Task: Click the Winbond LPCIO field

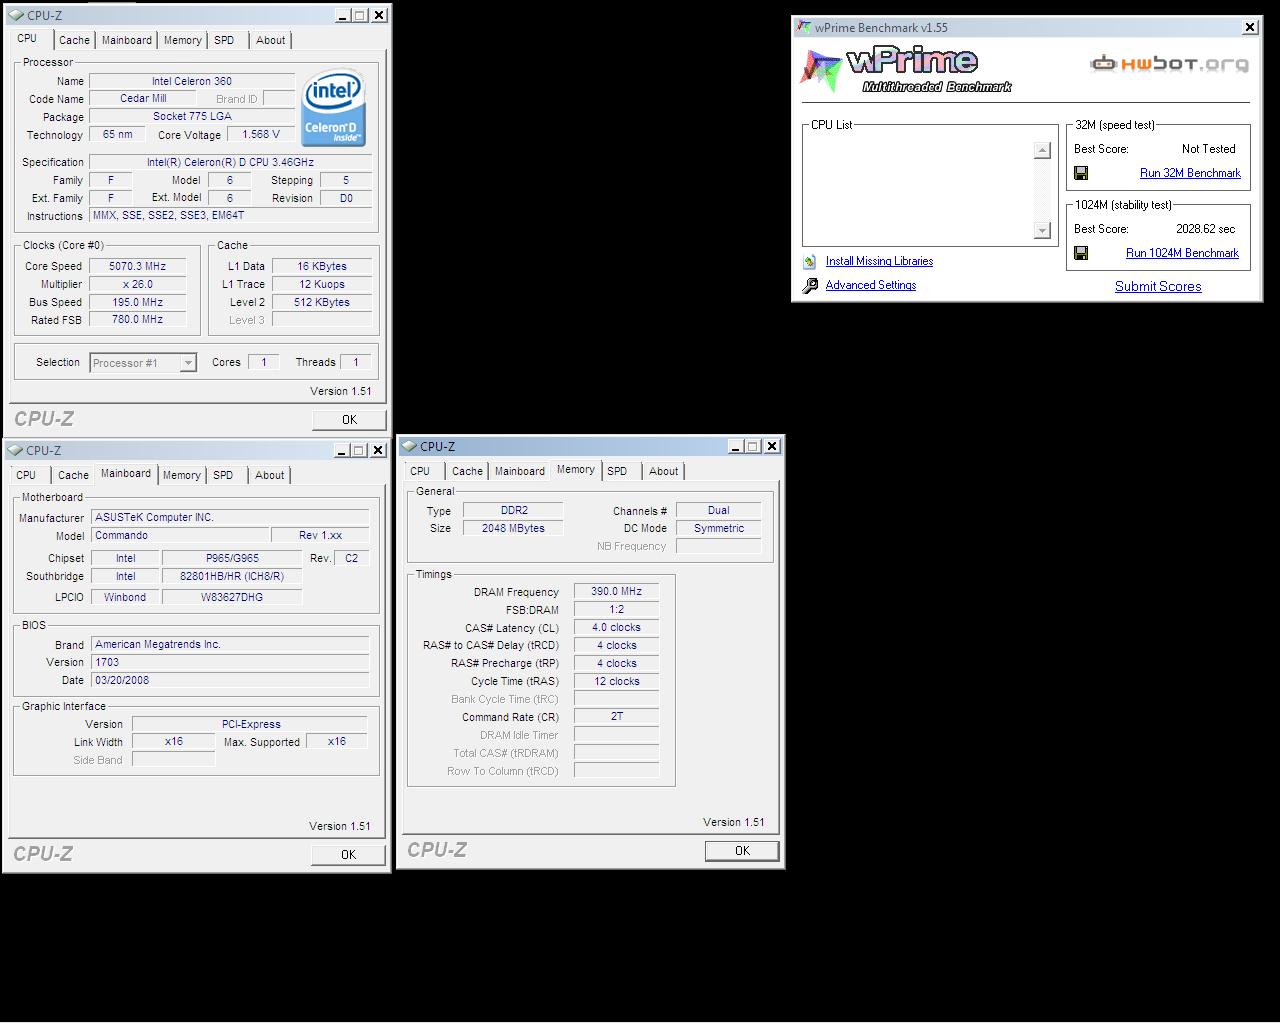Action: [125, 597]
